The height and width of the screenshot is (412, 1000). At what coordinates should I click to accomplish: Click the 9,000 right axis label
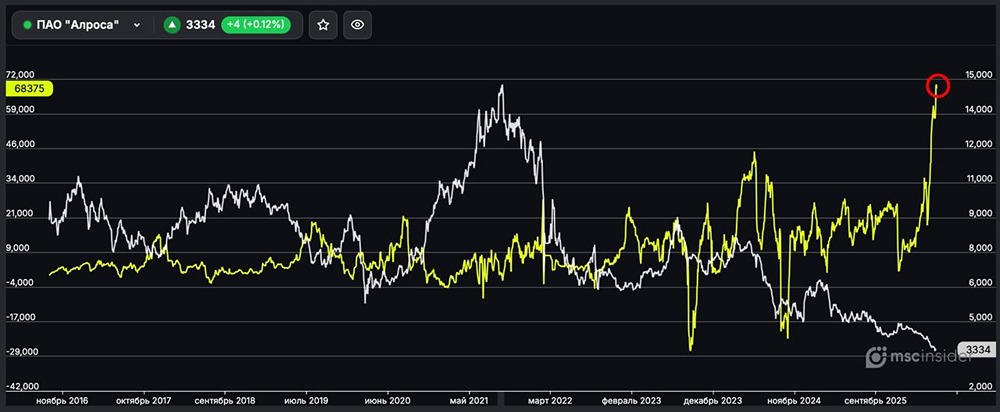pos(980,214)
